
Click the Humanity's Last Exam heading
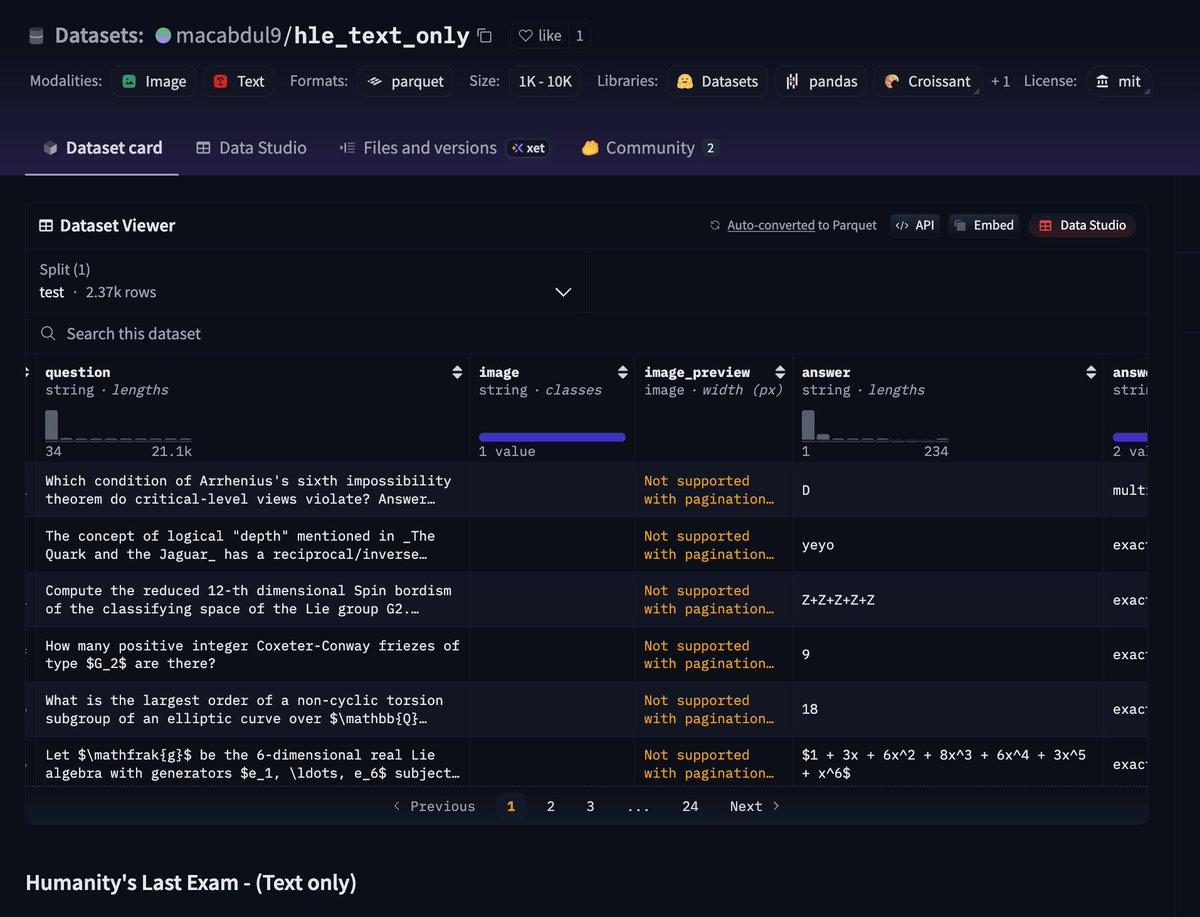[x=191, y=882]
